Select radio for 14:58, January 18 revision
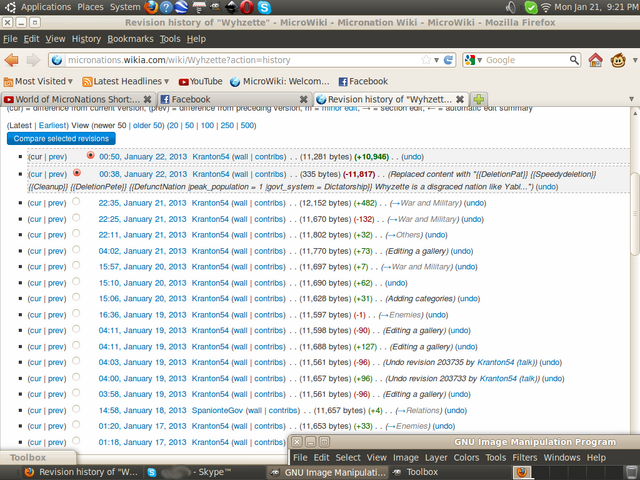Image resolution: width=640 pixels, height=480 pixels. [x=76, y=409]
